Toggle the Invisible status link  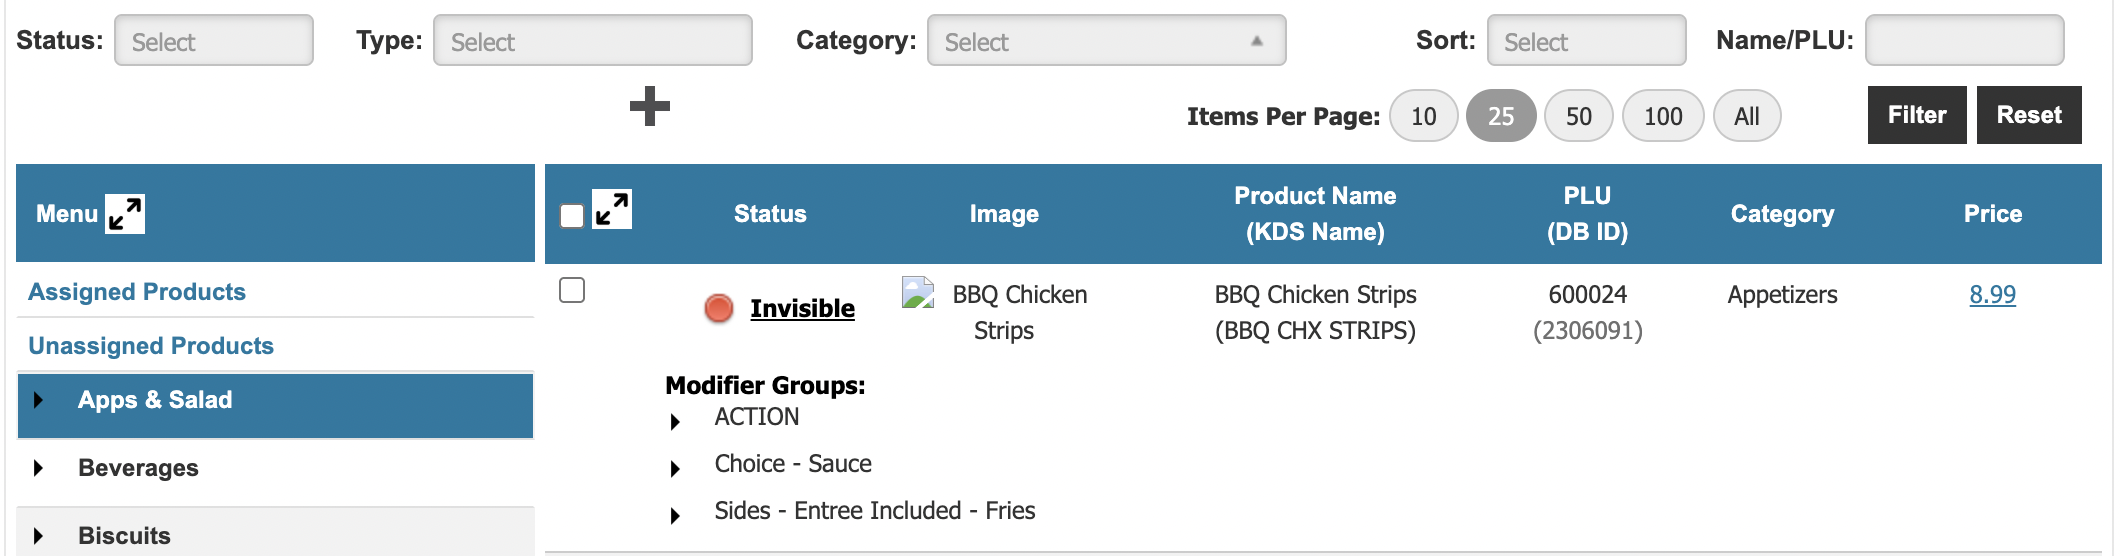802,308
